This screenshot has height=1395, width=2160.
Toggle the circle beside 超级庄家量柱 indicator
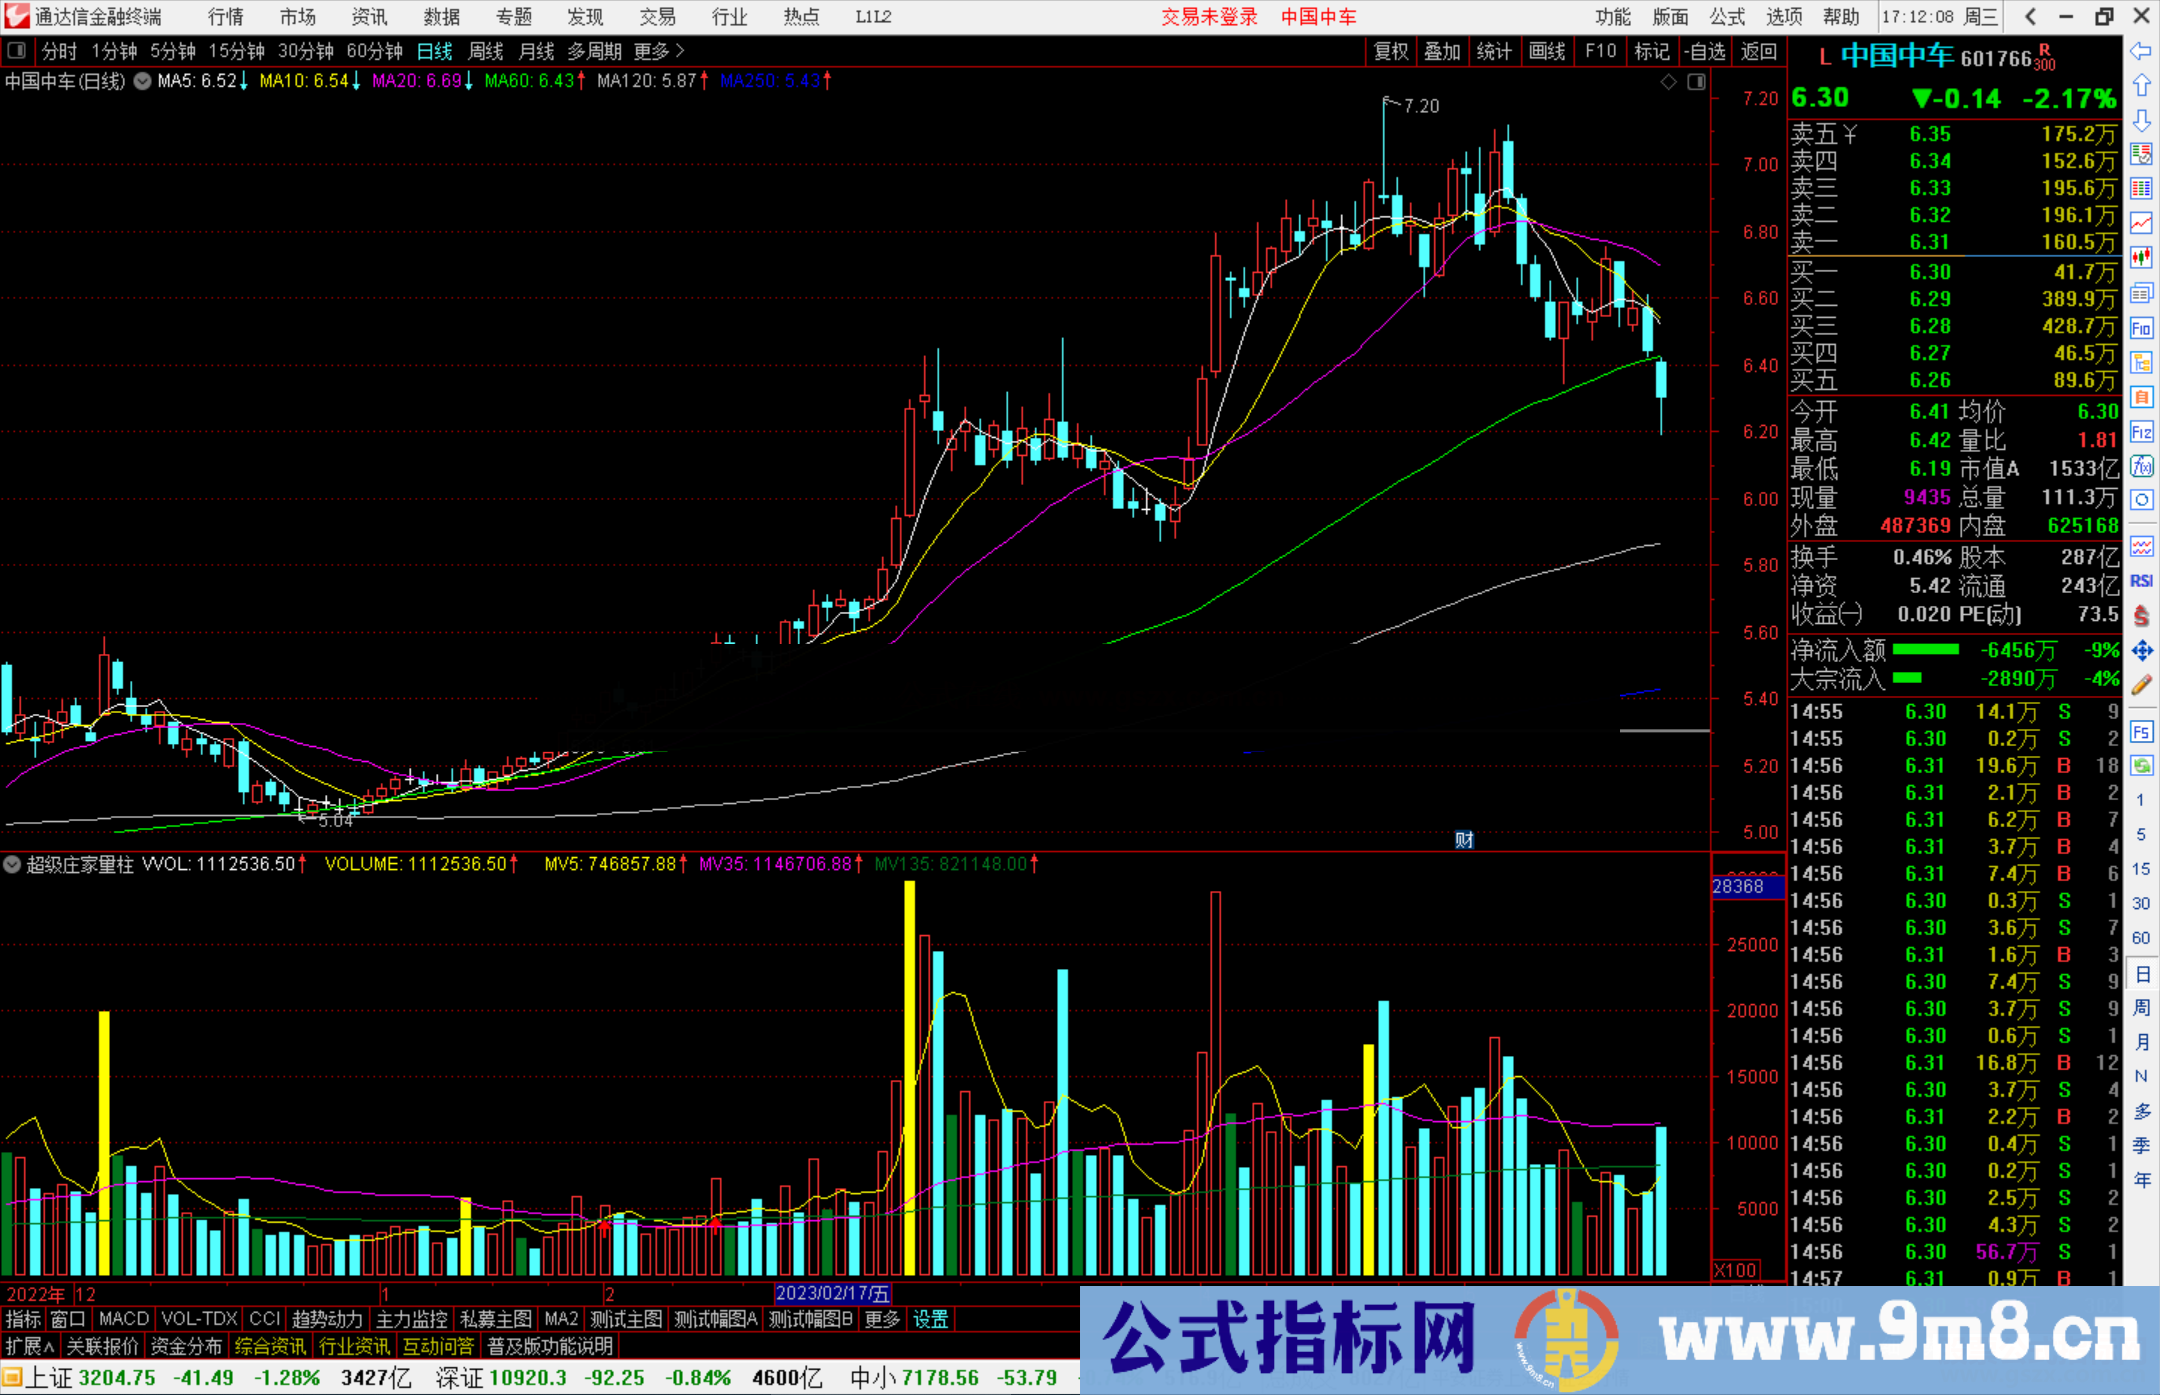tap(12, 864)
